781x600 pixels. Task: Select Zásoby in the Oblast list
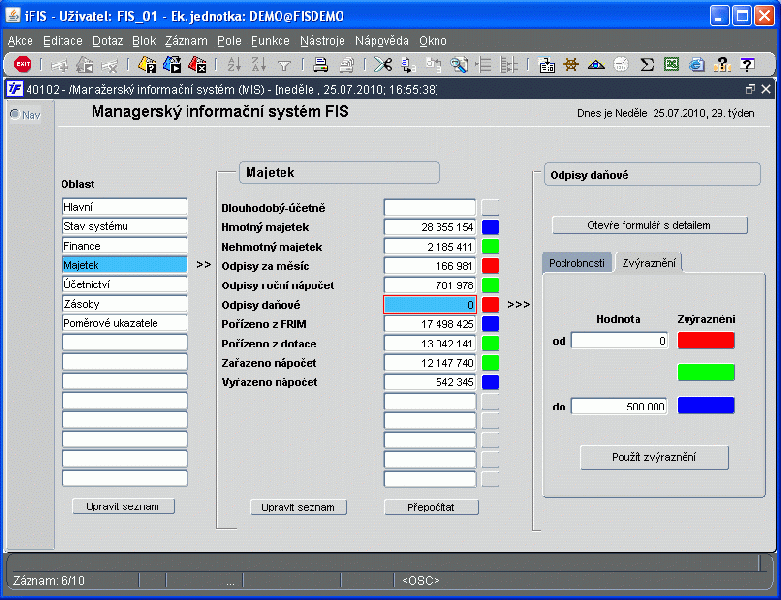[x=125, y=304]
